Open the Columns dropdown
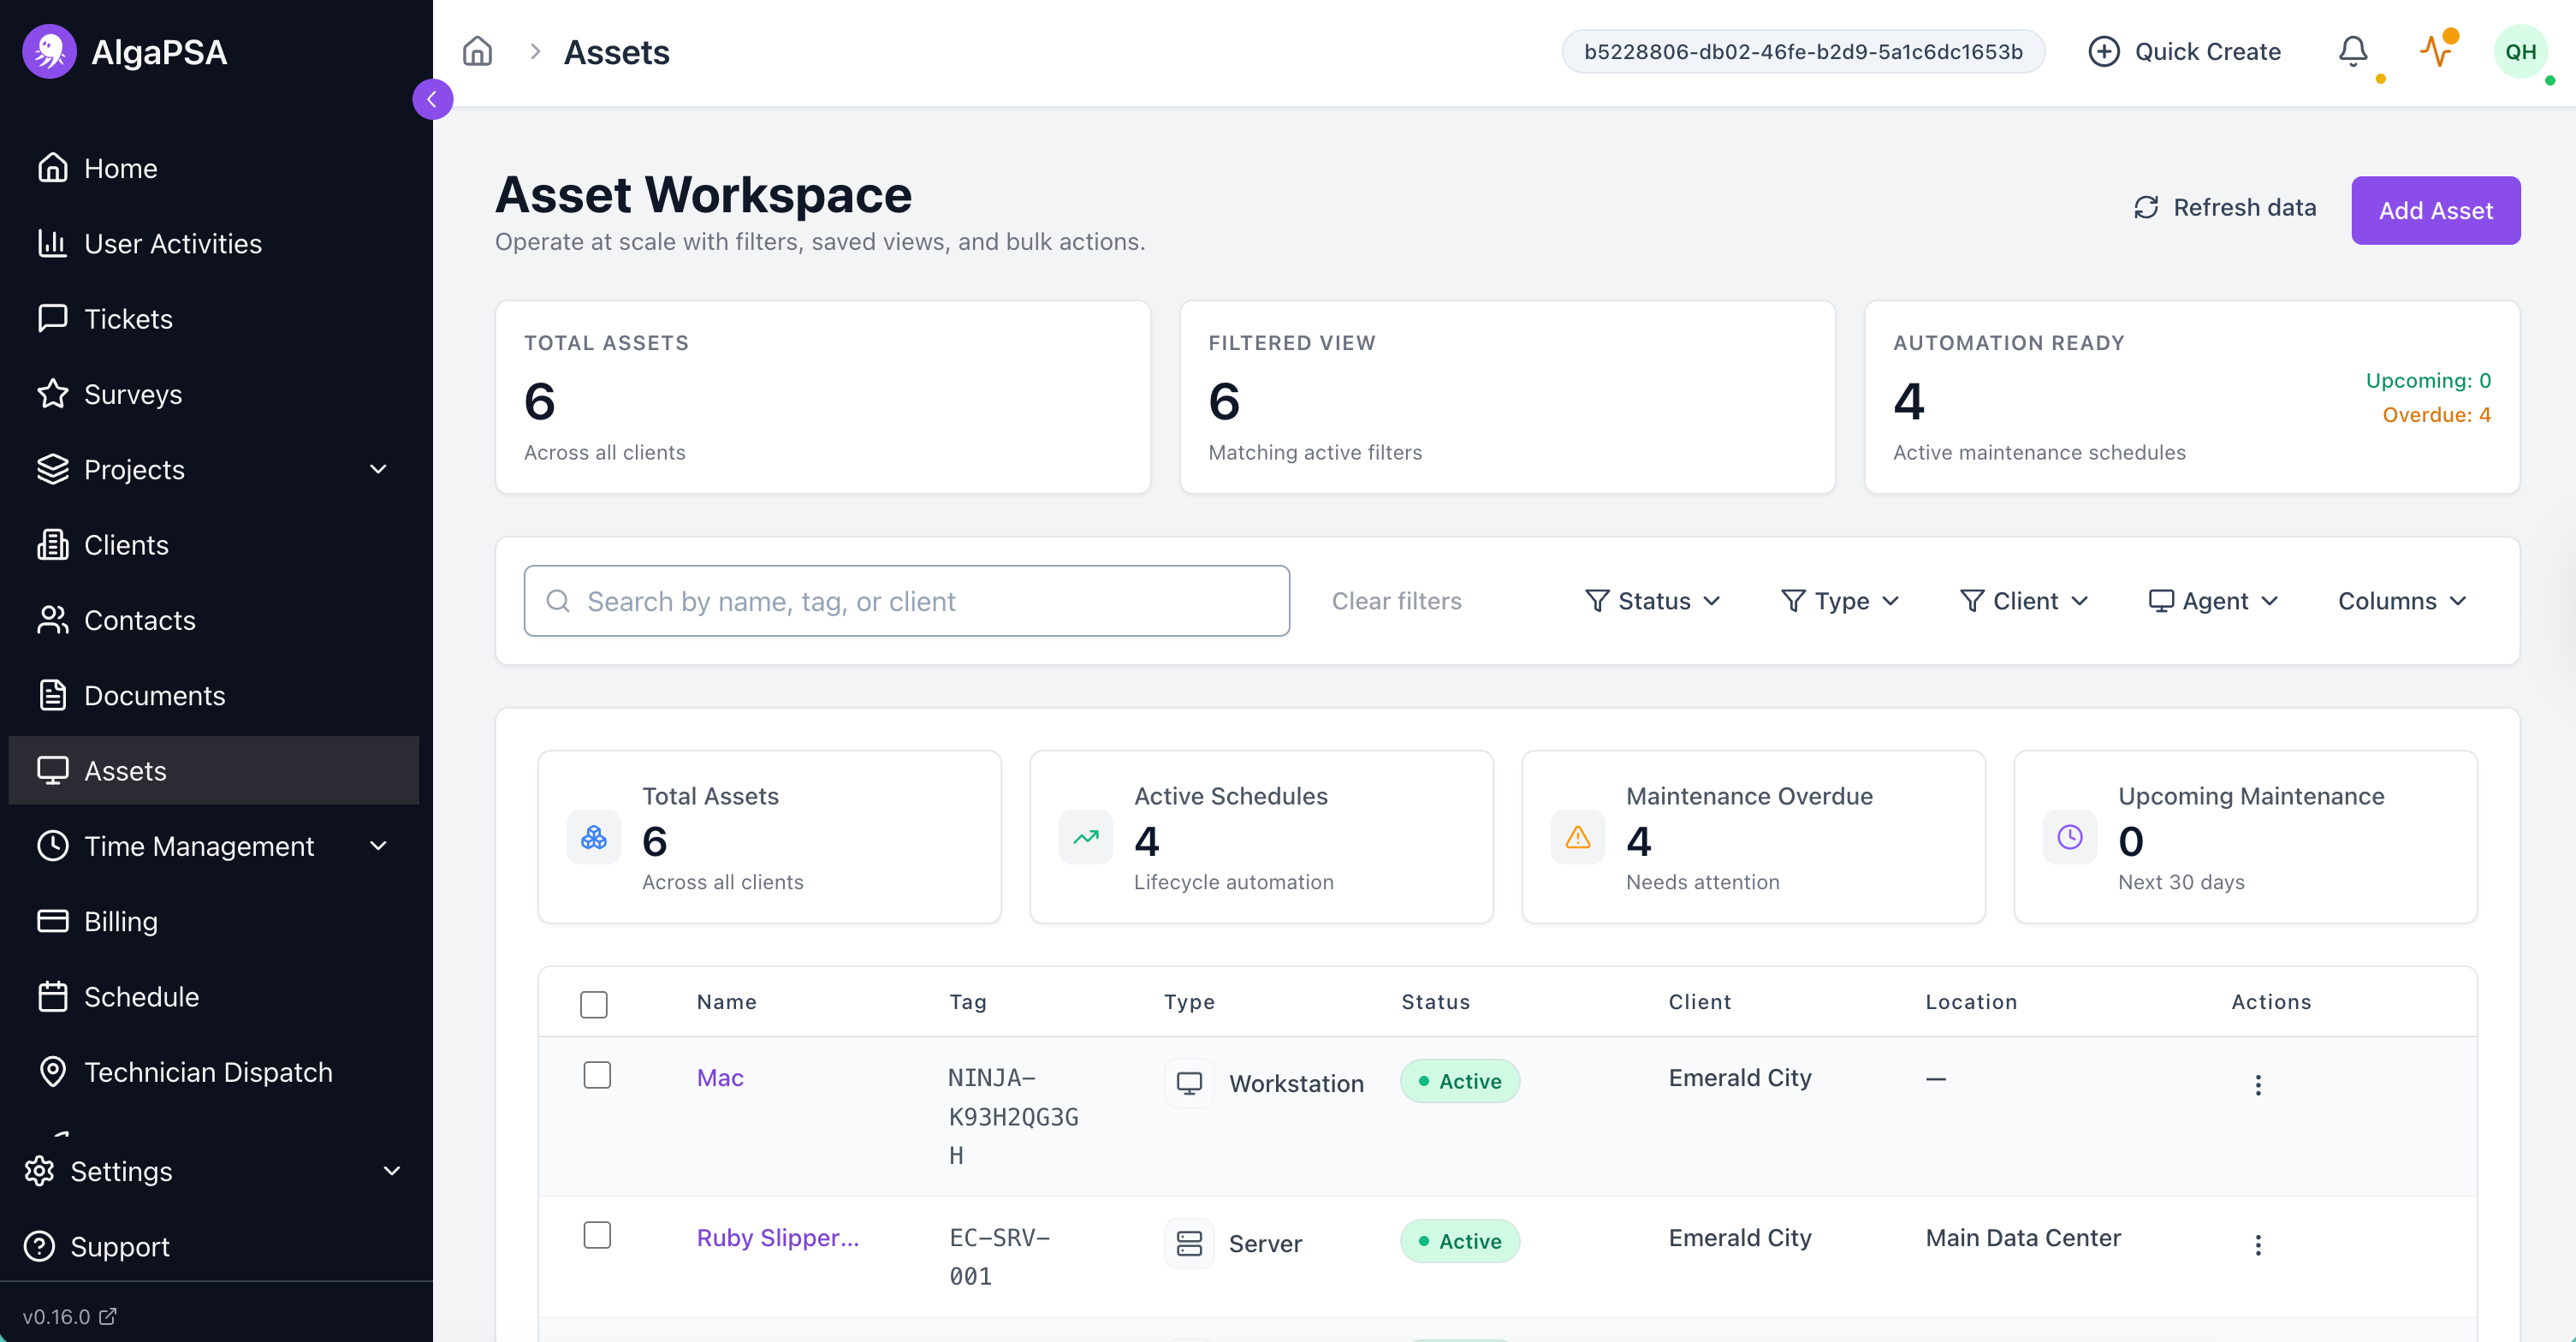This screenshot has width=2576, height=1342. [x=2401, y=601]
